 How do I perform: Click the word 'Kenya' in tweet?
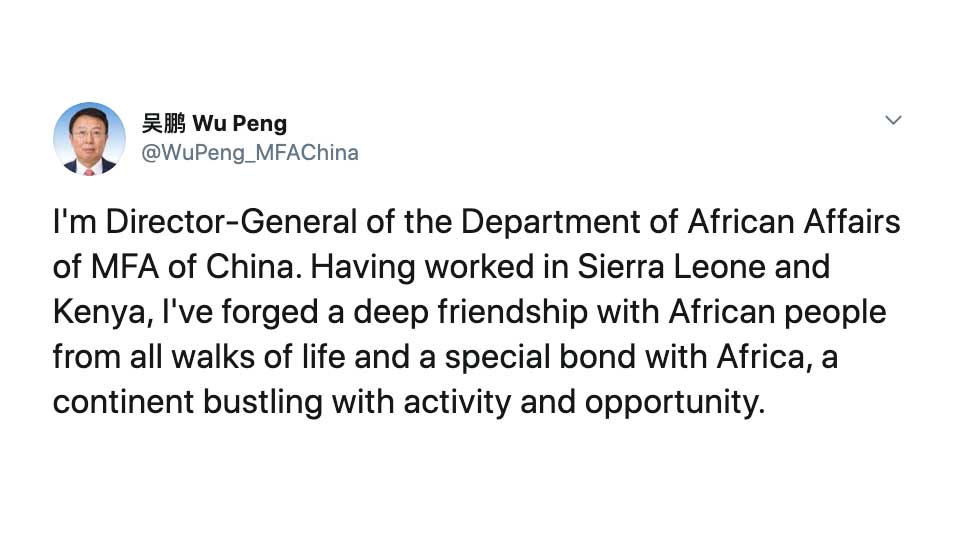pos(99,312)
